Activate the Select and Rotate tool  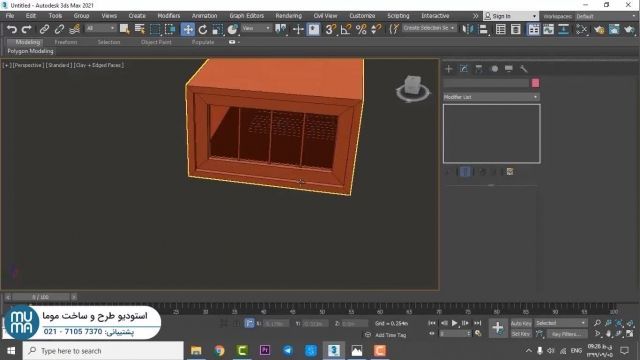click(203, 29)
